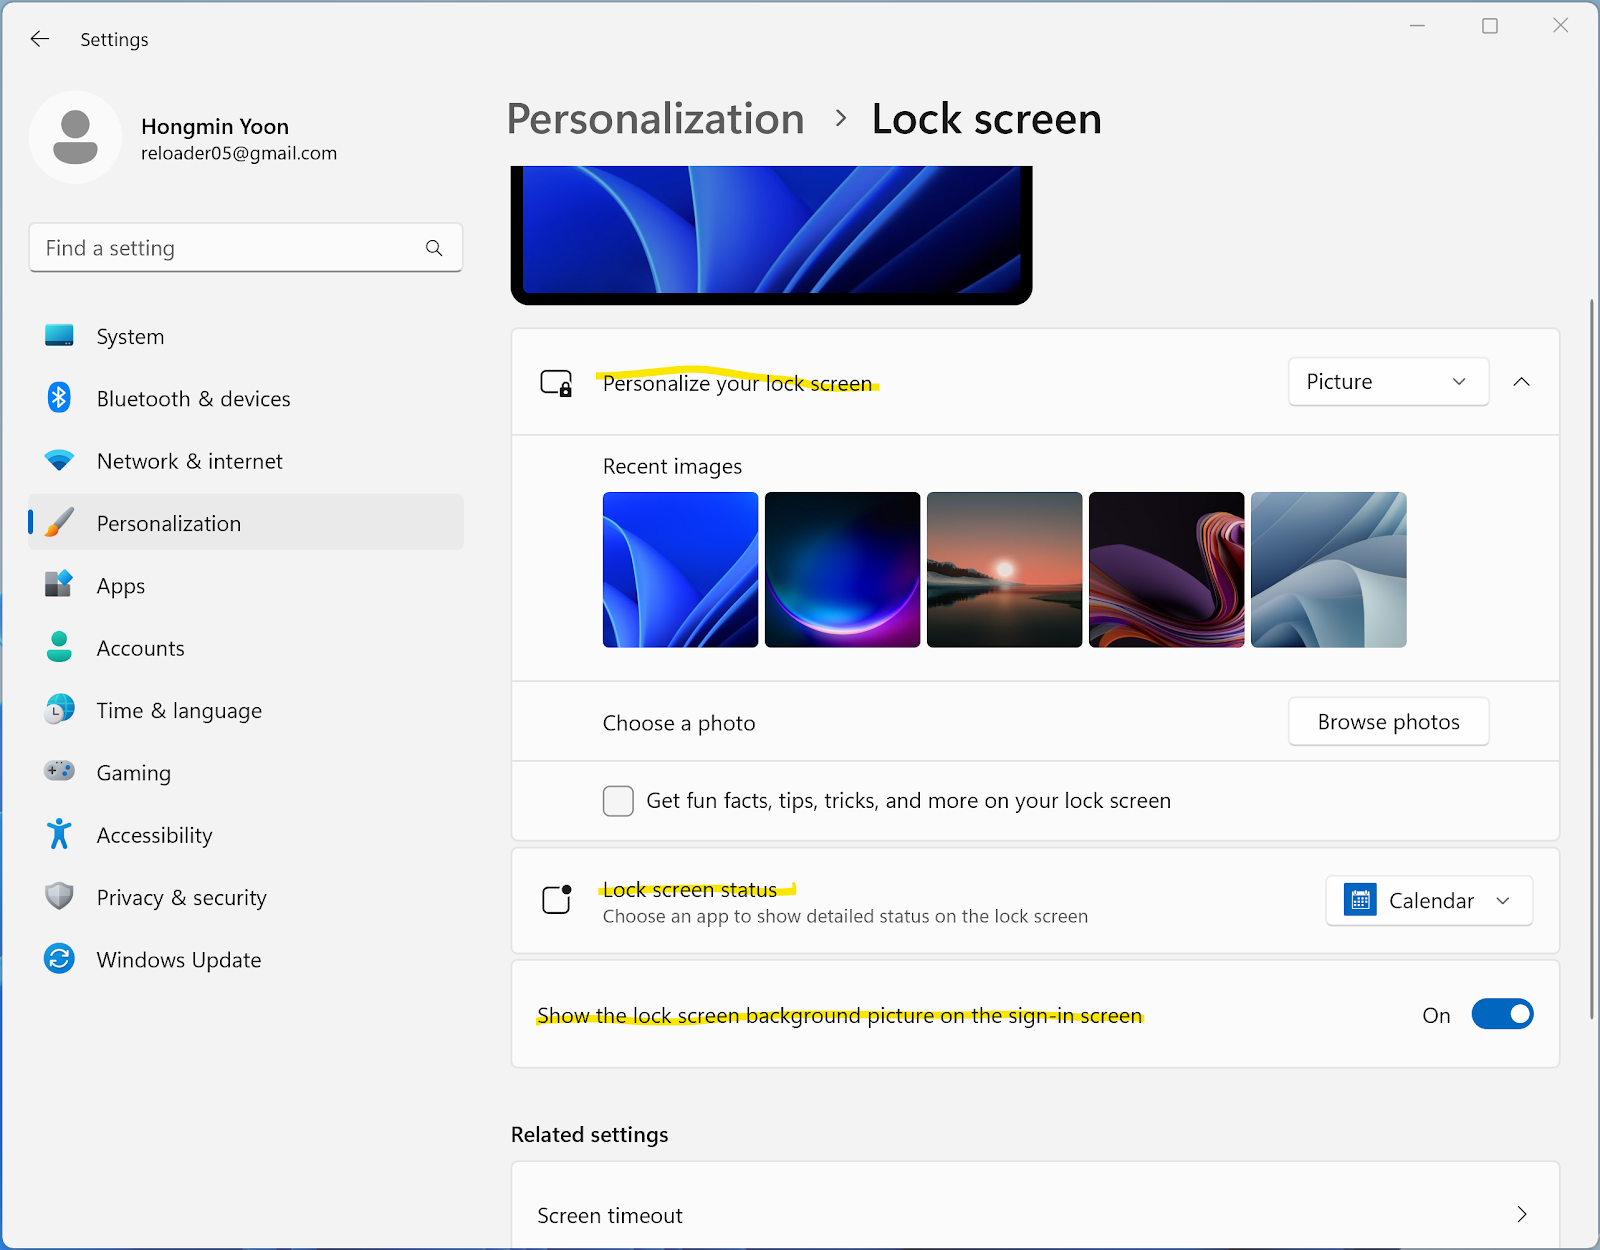Click the vertical scrollbar
This screenshot has width=1600, height=1250.
(1591, 660)
